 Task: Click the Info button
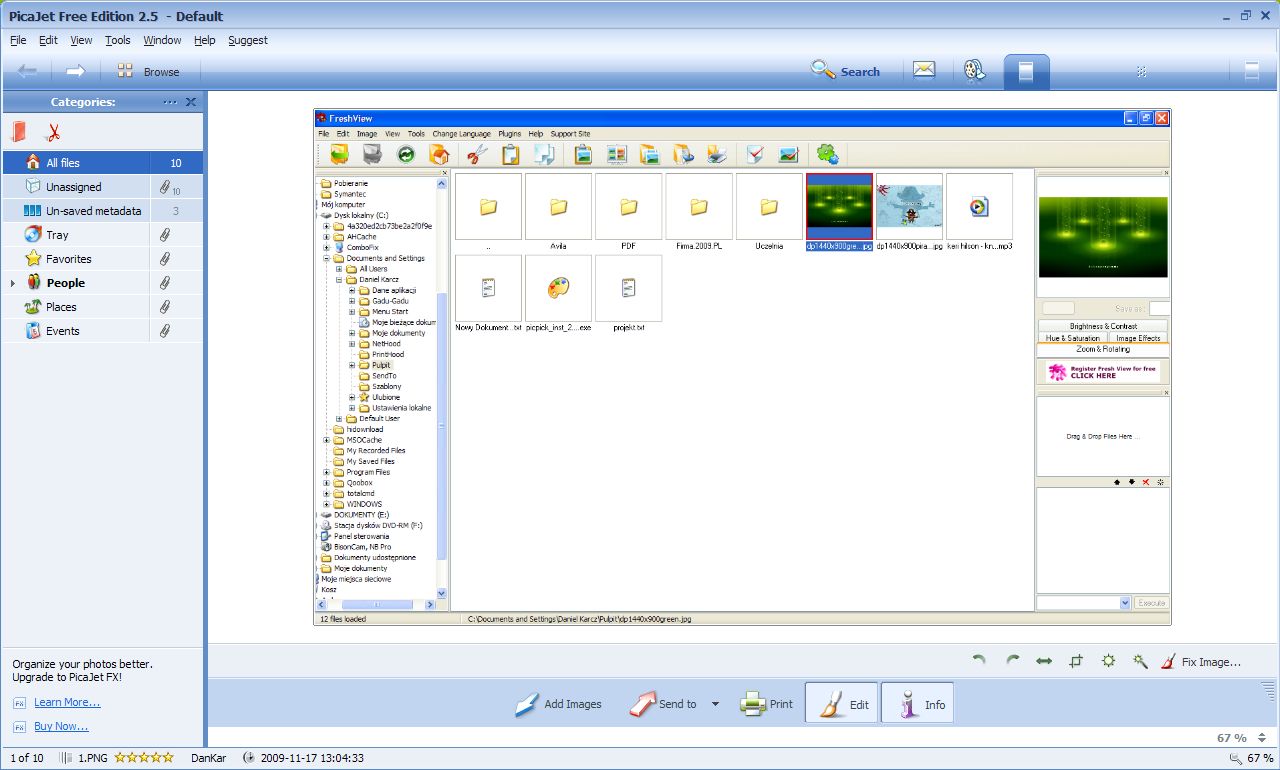[917, 704]
